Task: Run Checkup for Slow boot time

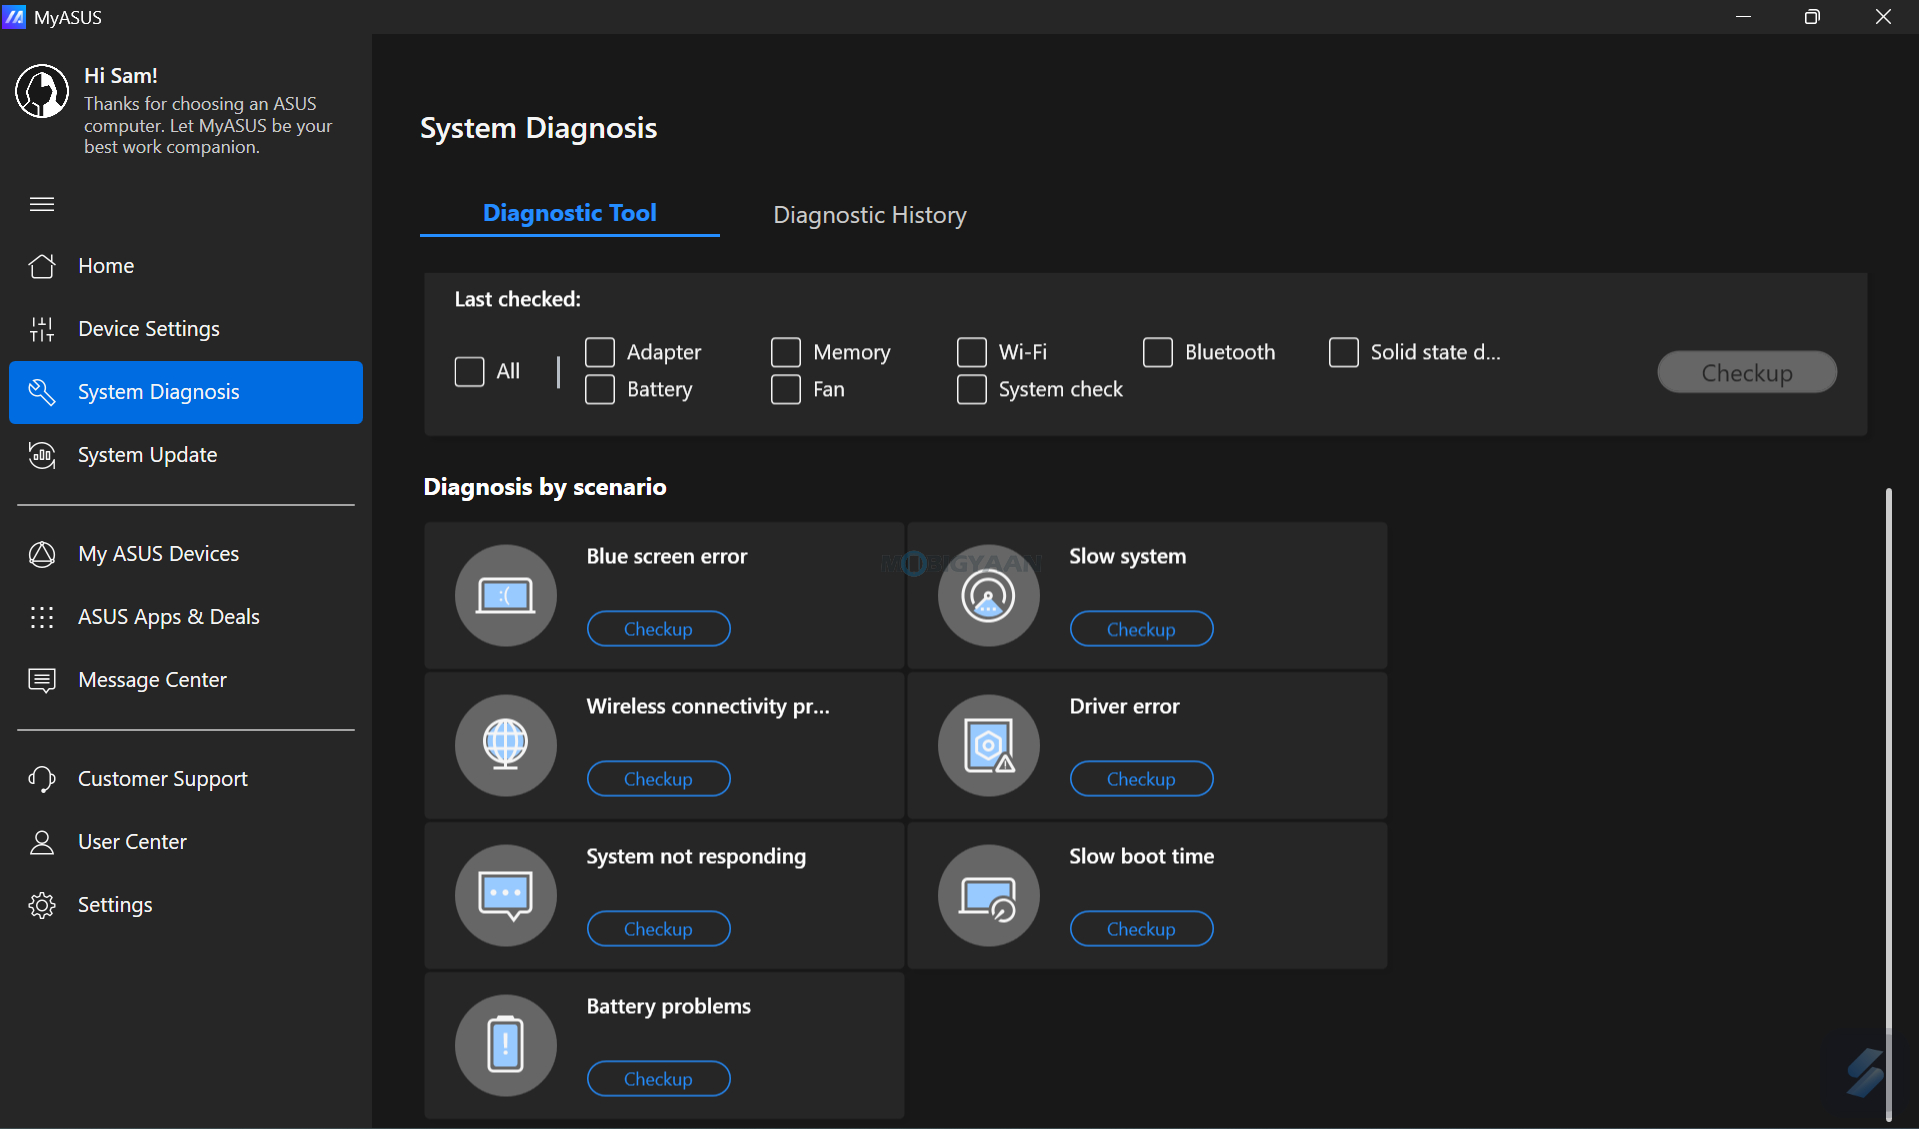Action: click(x=1142, y=929)
